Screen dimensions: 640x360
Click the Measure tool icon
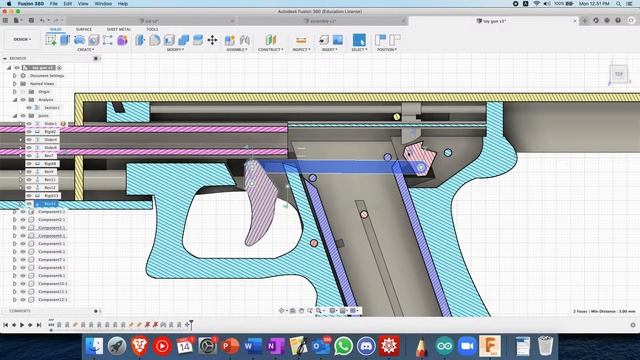click(301, 40)
